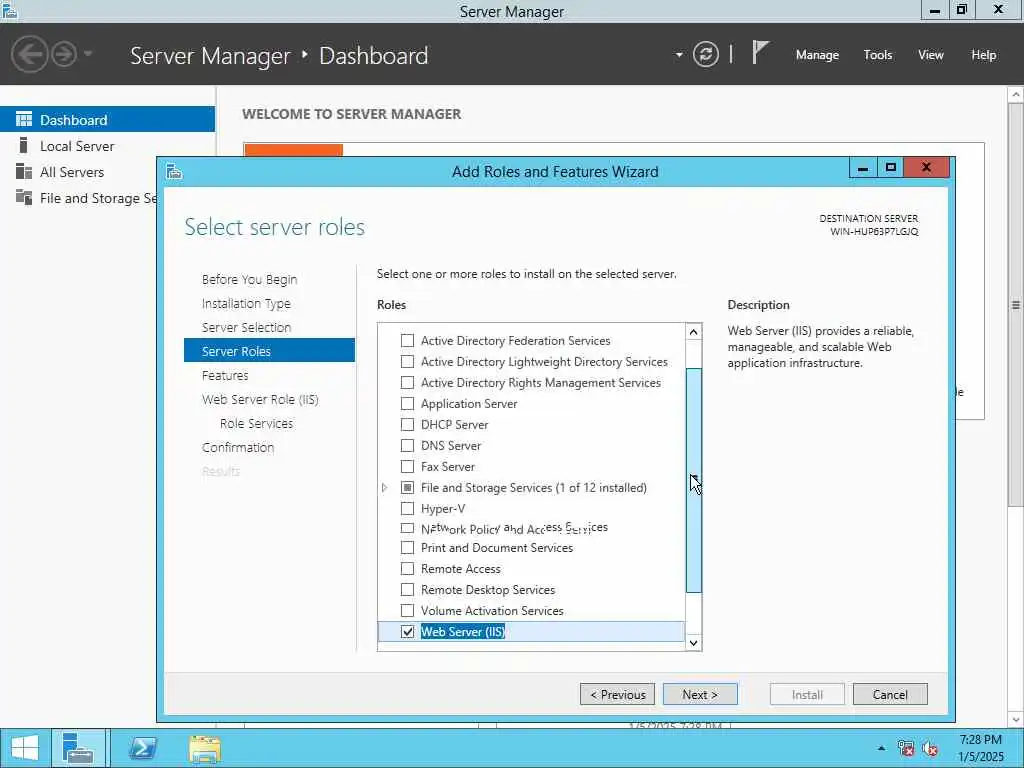The height and width of the screenshot is (768, 1024).
Task: Tick the Hyper-V role checkbox
Action: pos(408,509)
